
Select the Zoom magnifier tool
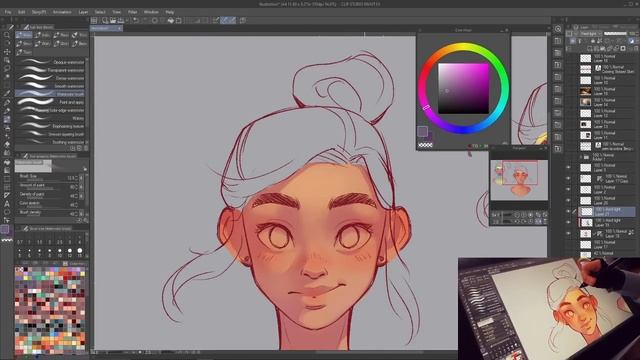(x=7, y=35)
